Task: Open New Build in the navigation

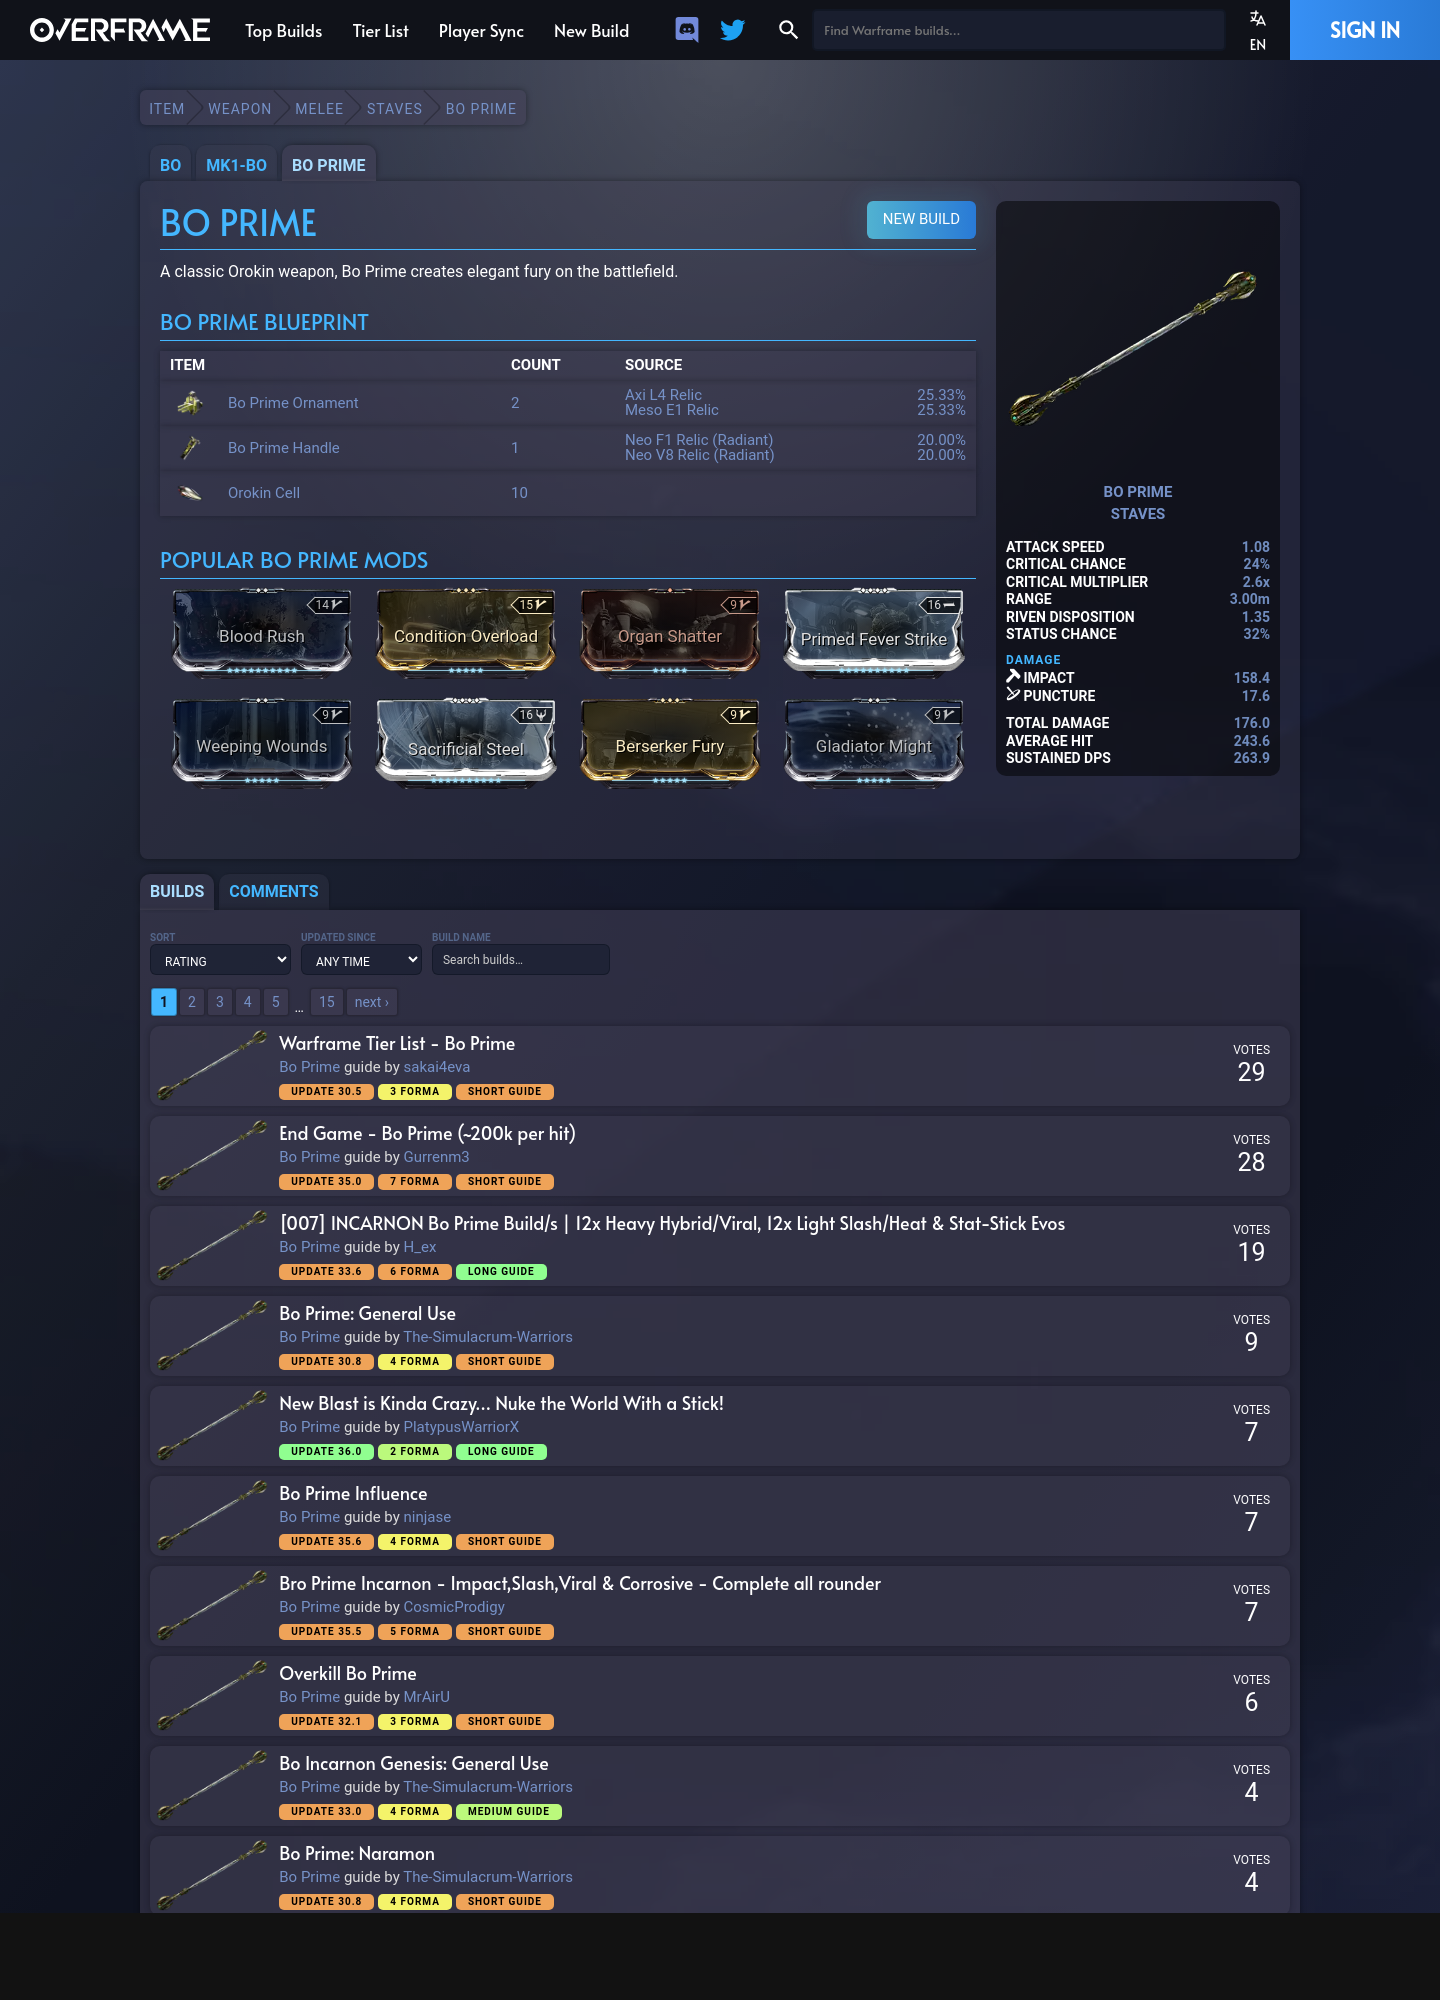Action: (592, 31)
